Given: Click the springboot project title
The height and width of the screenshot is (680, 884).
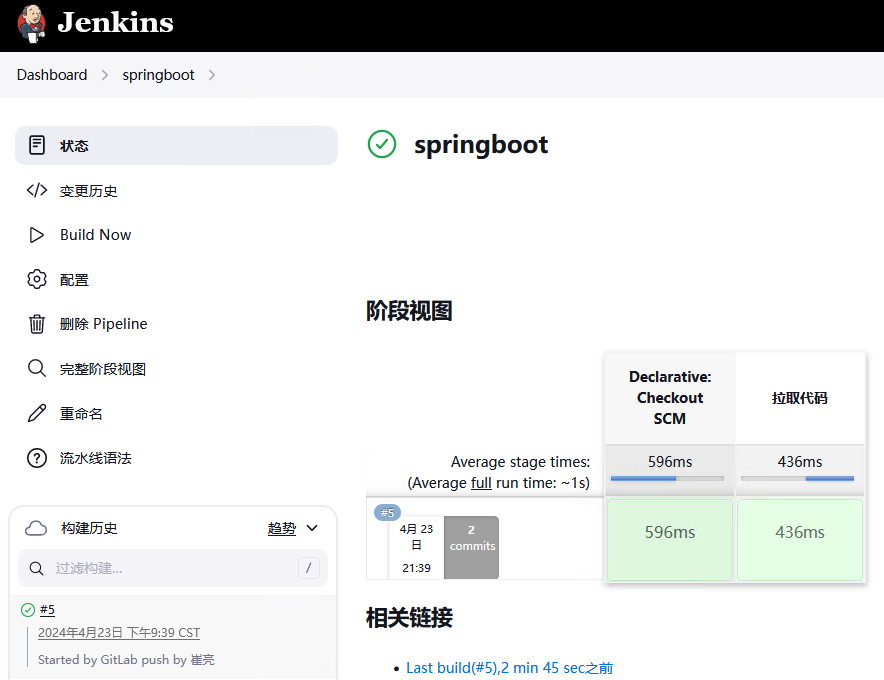Looking at the screenshot, I should click(x=481, y=145).
